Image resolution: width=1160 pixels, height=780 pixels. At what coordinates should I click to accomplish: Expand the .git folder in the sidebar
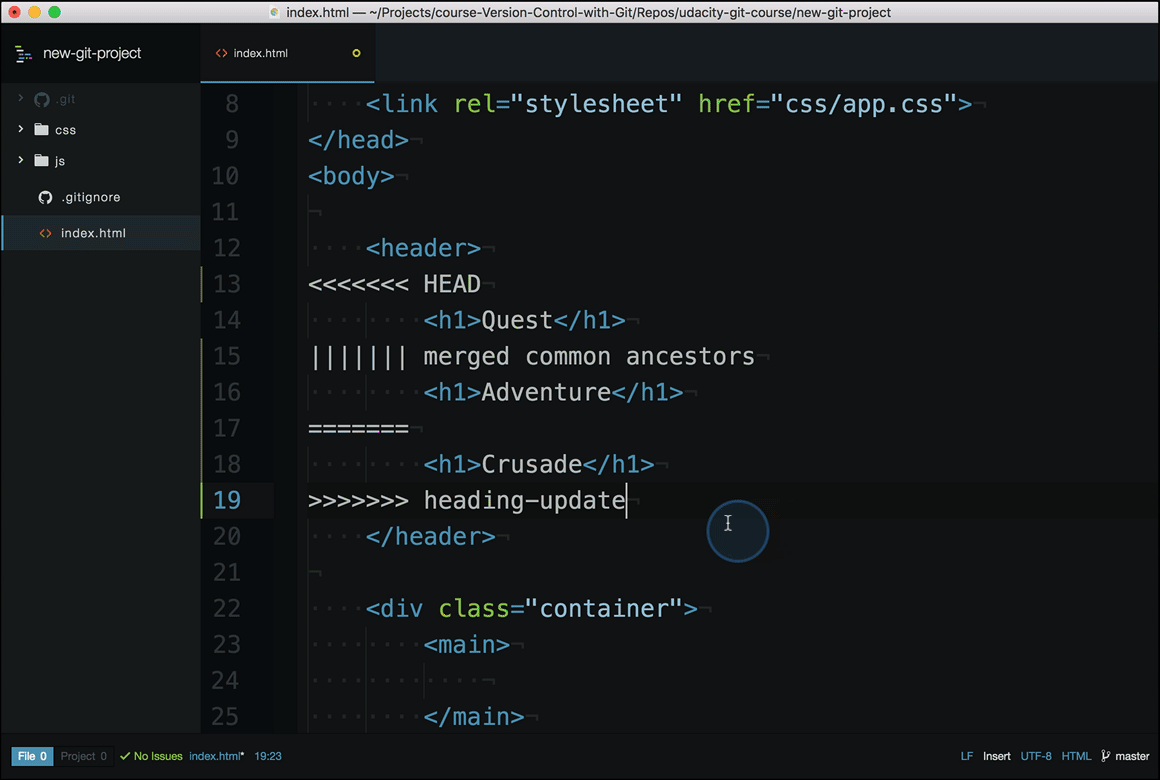tap(20, 99)
